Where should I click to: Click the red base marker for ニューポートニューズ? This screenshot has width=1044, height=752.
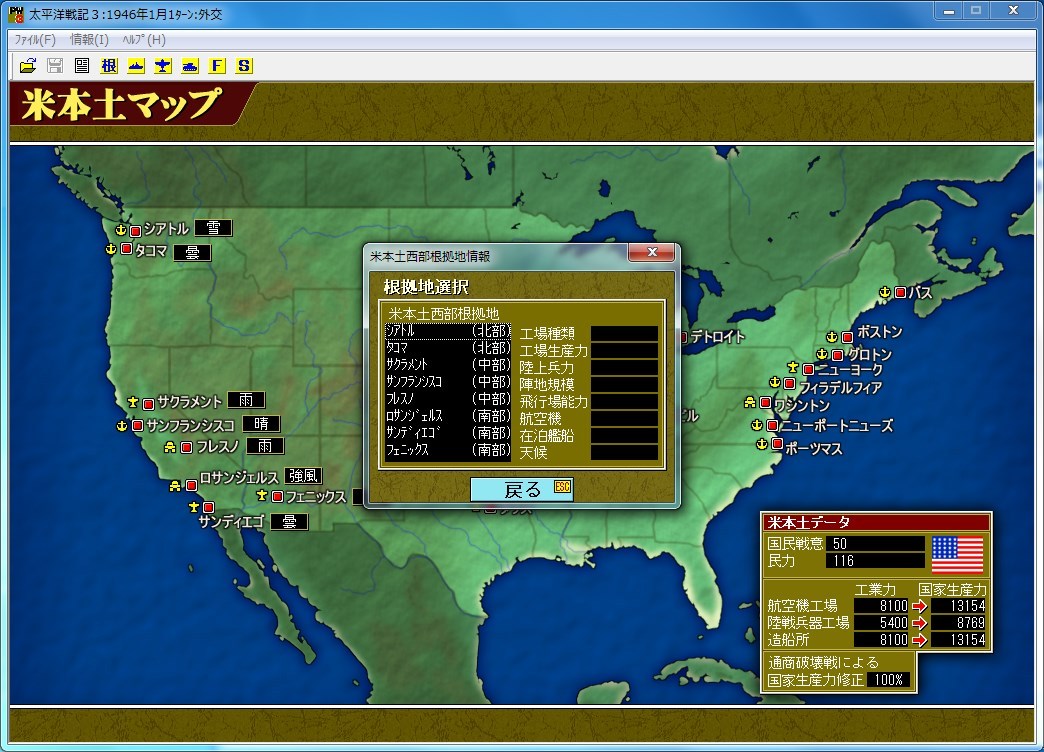772,425
